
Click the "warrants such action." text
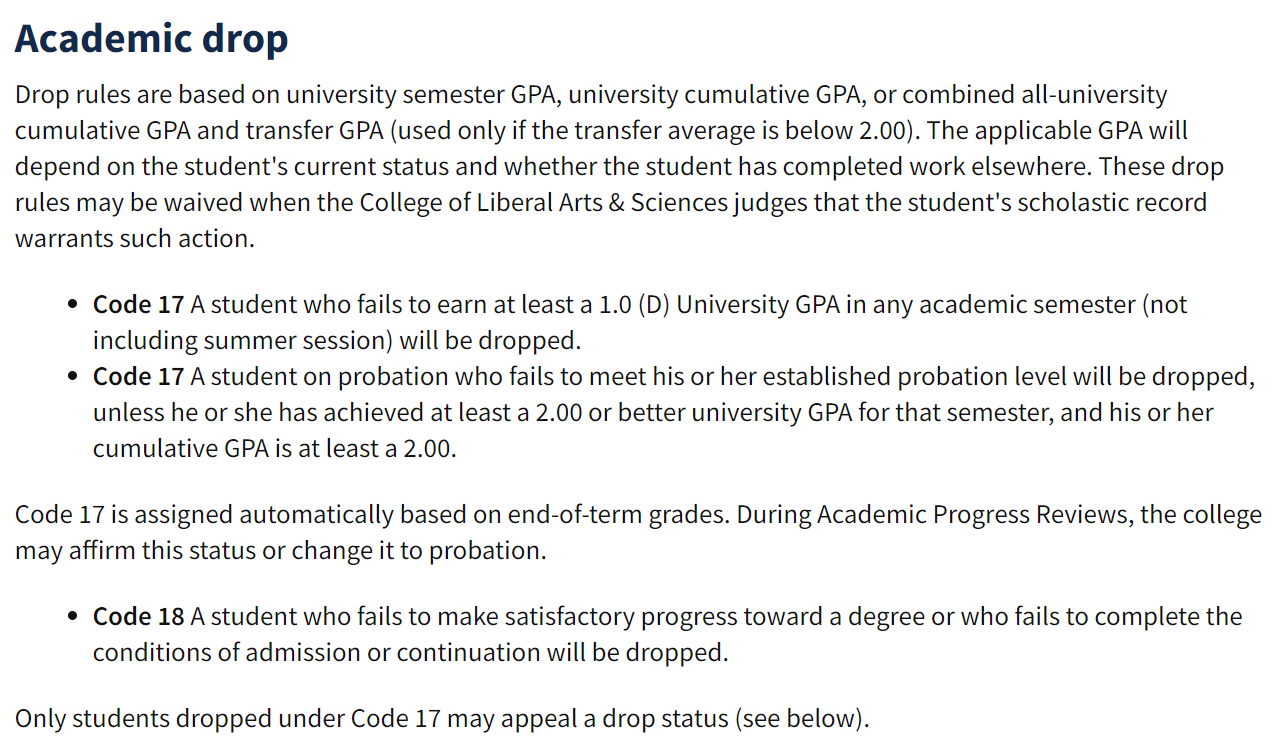coord(134,239)
